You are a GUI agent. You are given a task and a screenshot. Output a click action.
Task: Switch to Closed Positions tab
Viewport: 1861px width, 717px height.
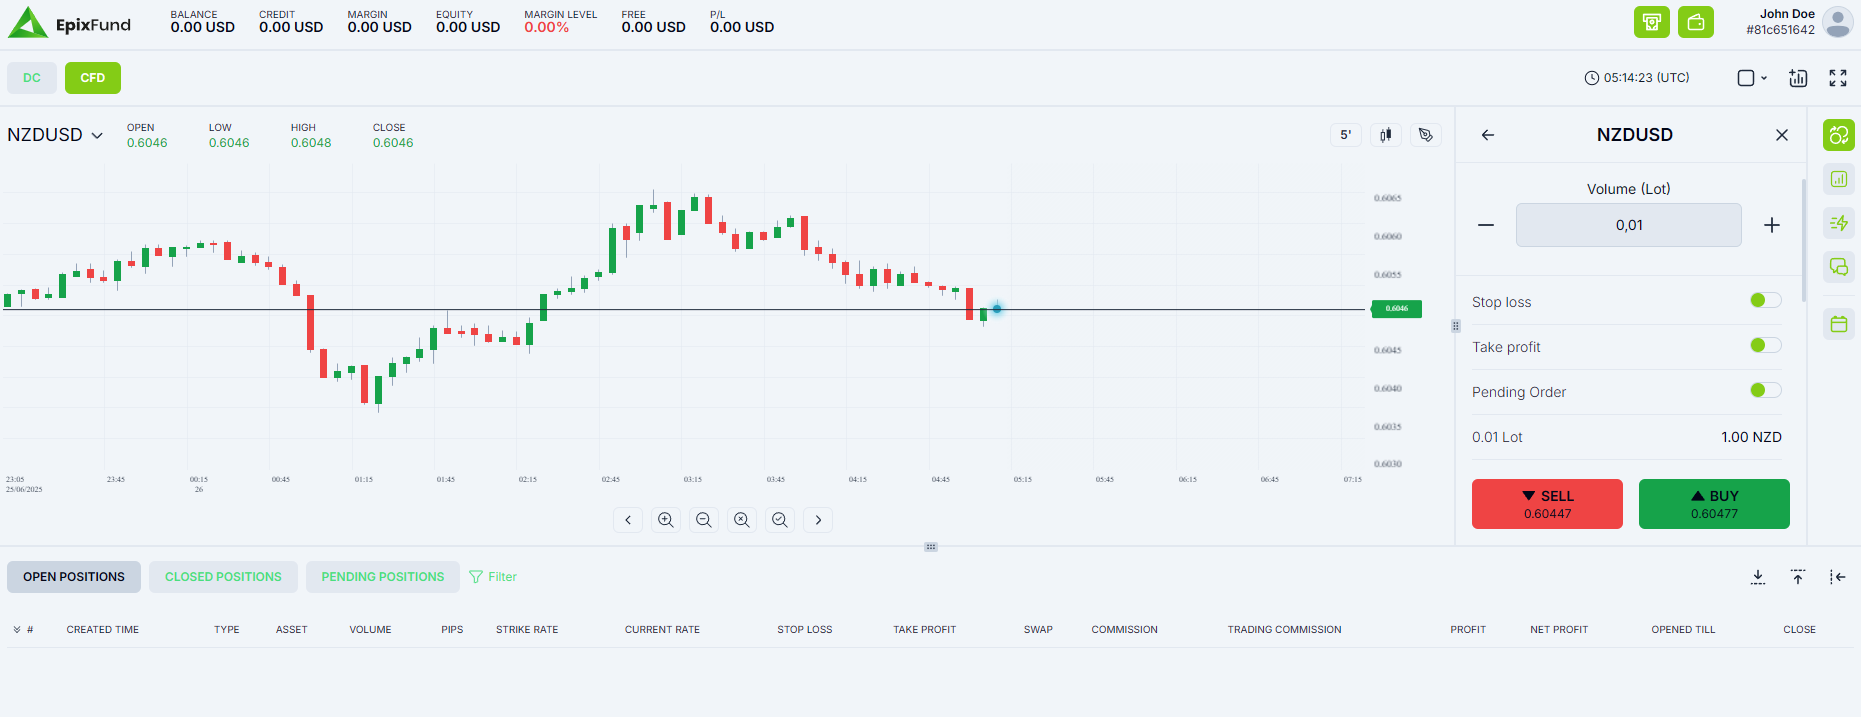click(x=223, y=577)
